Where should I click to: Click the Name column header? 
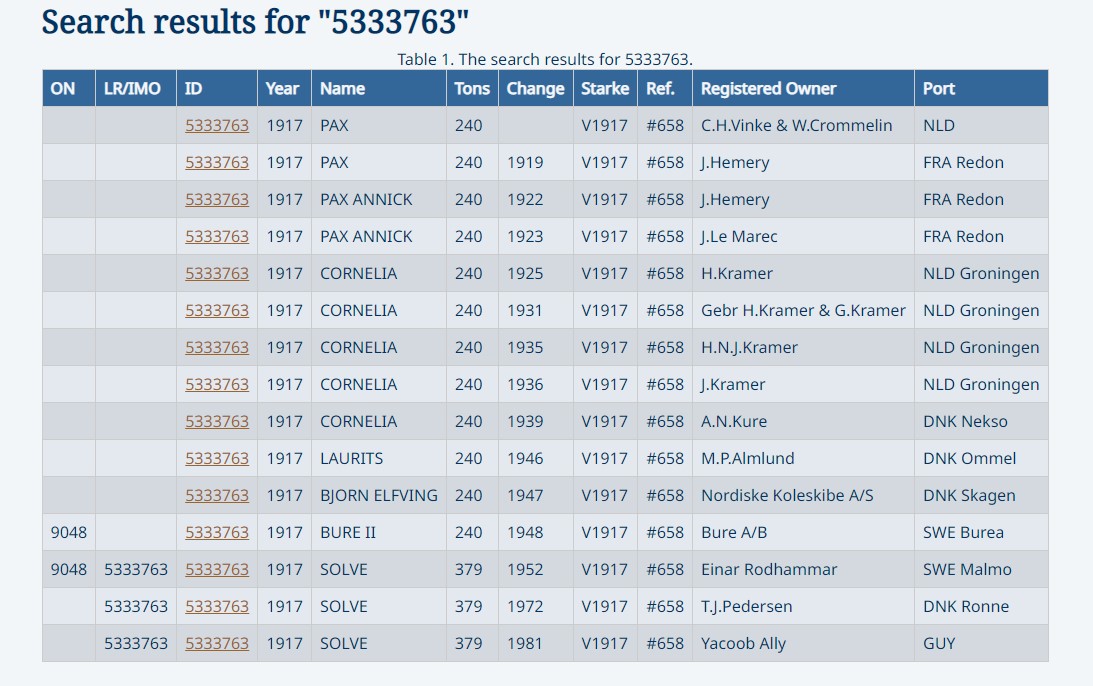(379, 89)
